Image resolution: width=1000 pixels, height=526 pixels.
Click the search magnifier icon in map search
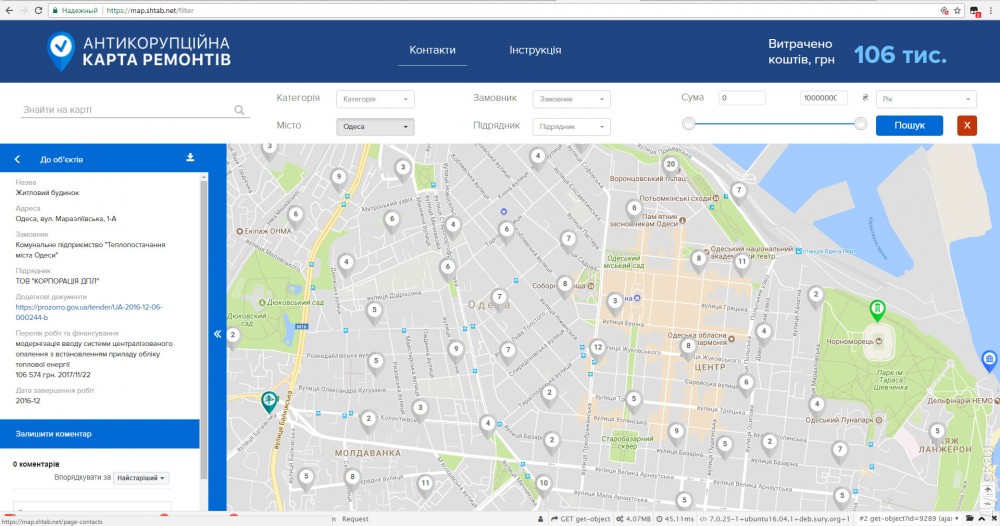pyautogui.click(x=240, y=111)
